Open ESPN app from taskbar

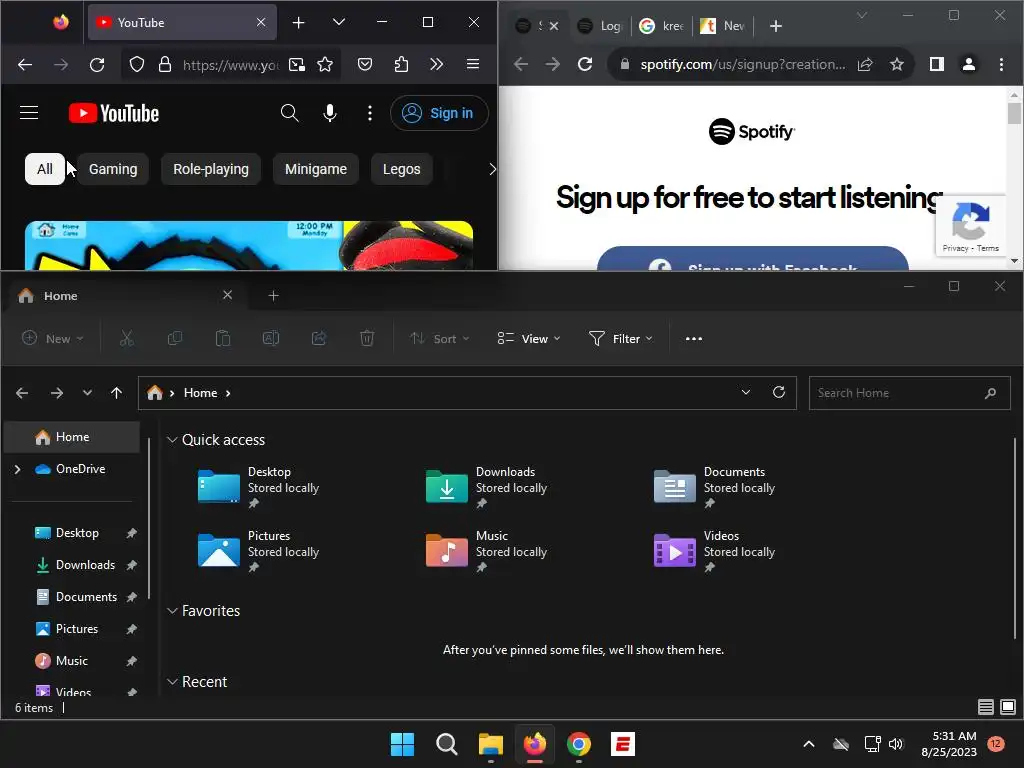click(x=623, y=744)
